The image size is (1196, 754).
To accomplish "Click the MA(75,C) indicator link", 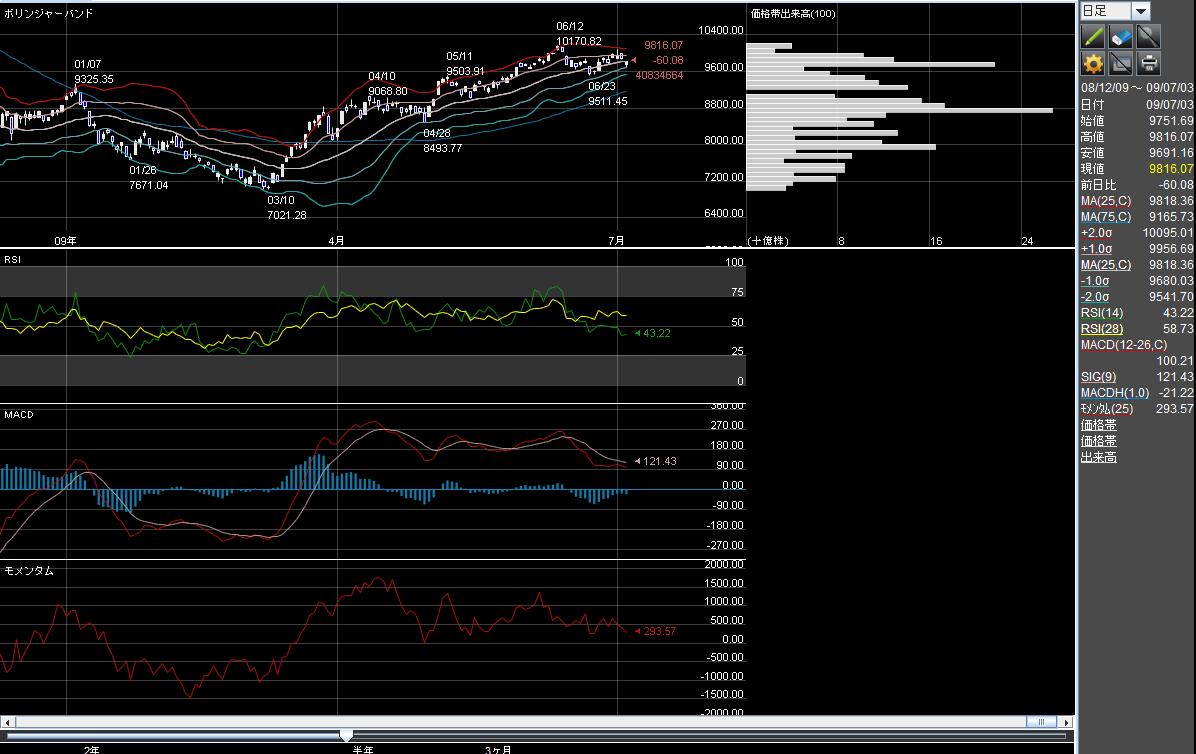I will pyautogui.click(x=1106, y=217).
